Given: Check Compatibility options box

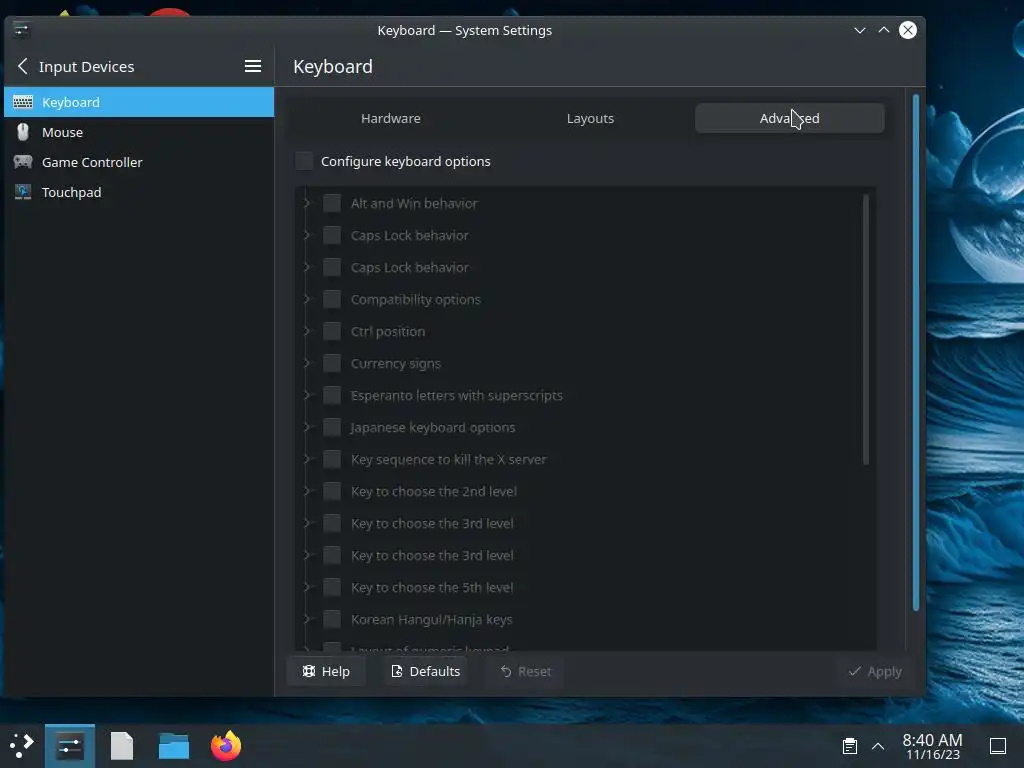Looking at the screenshot, I should pos(332,299).
